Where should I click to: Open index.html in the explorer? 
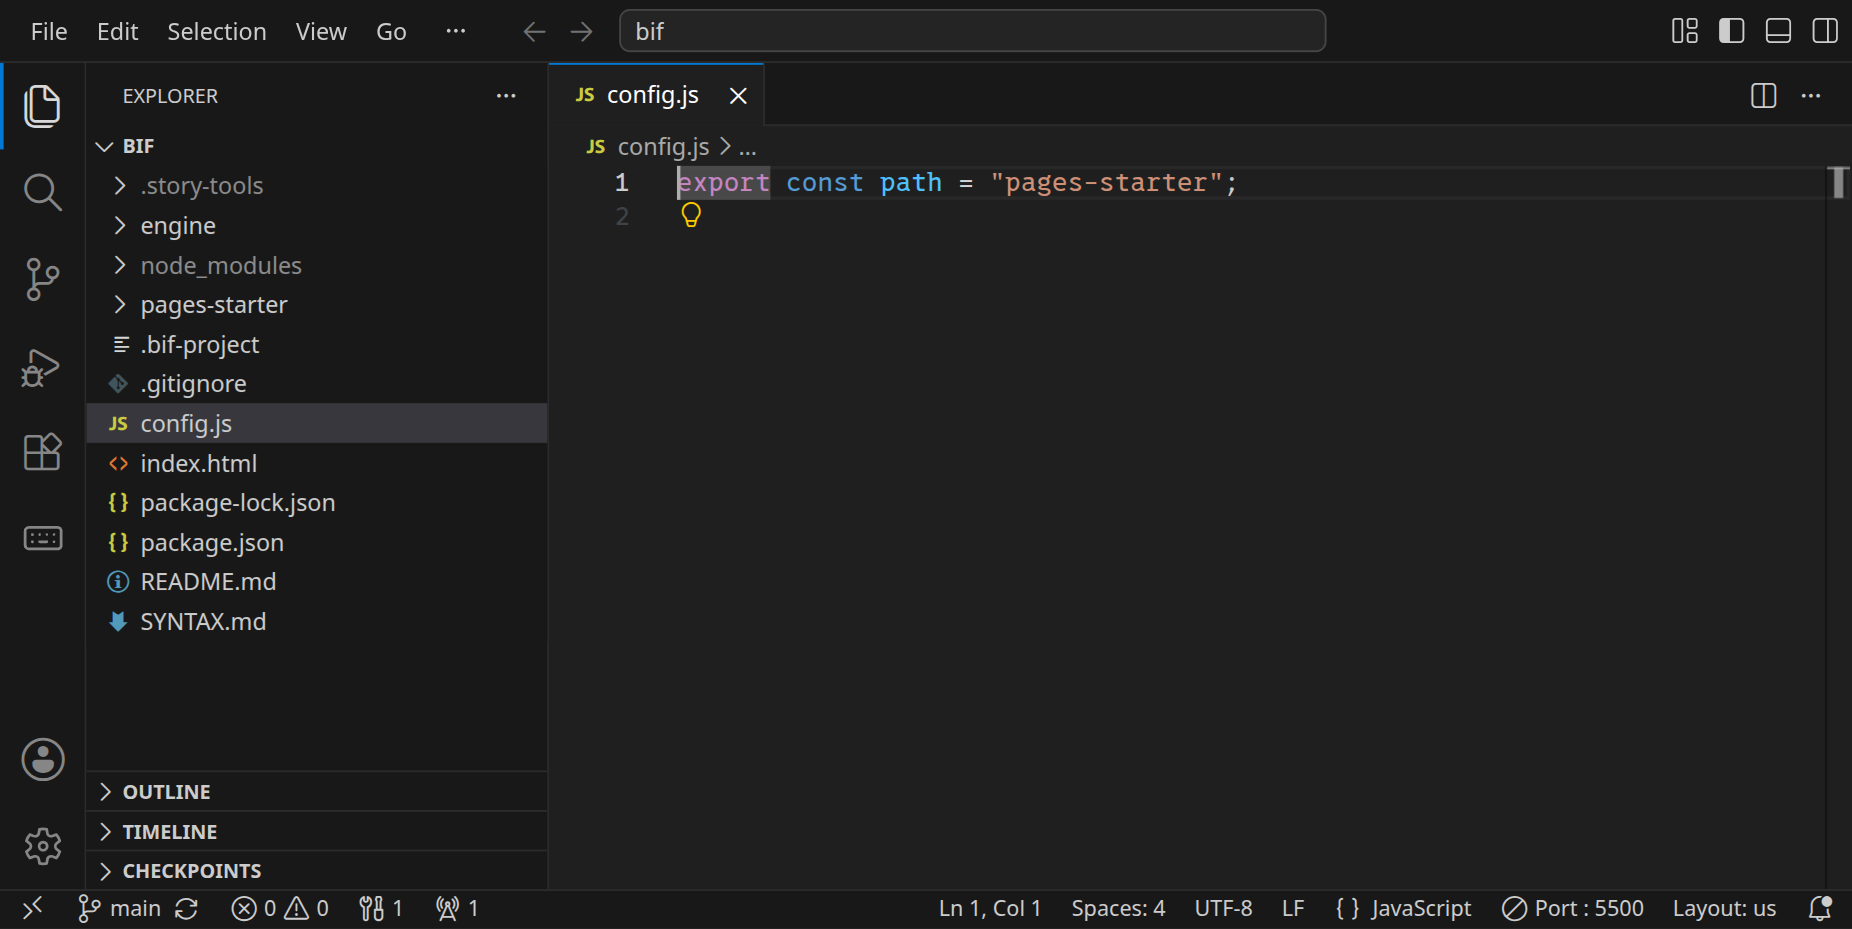pyautogui.click(x=317, y=463)
